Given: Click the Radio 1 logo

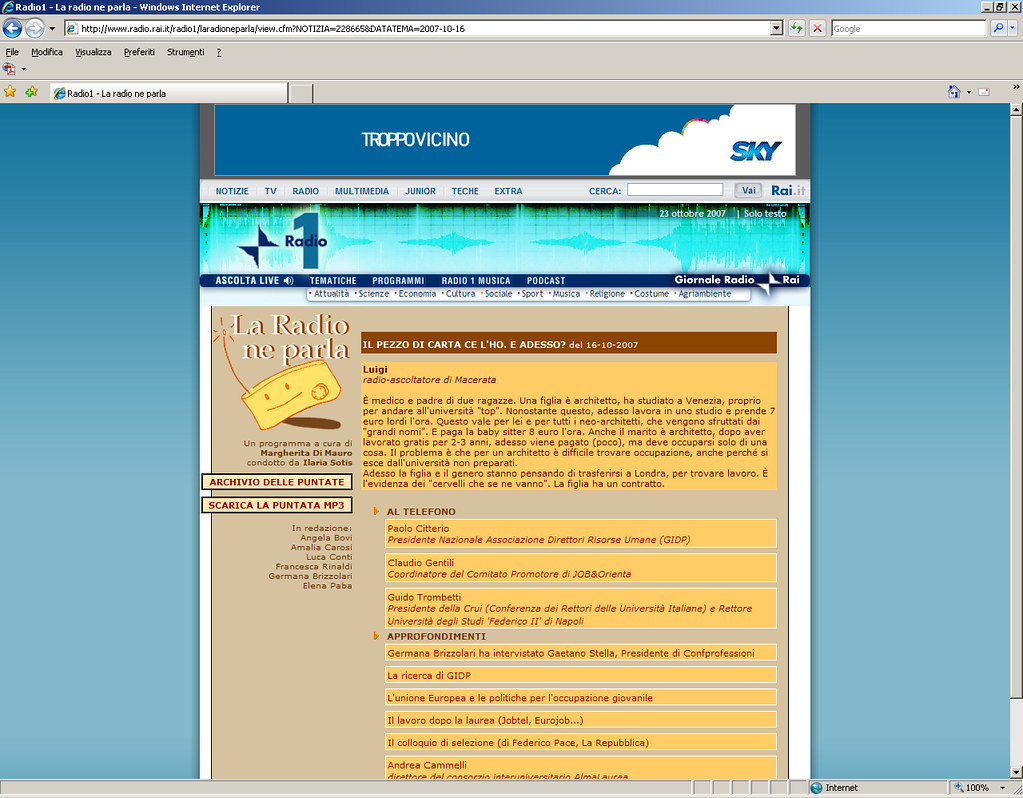Looking at the screenshot, I should click(282, 241).
